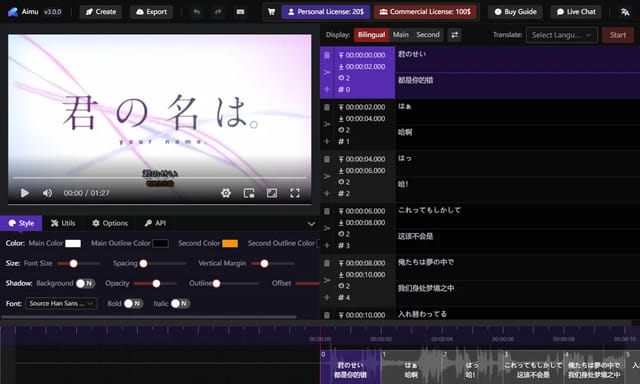Switch to the API tab
The width and height of the screenshot is (640, 384).
tap(155, 223)
